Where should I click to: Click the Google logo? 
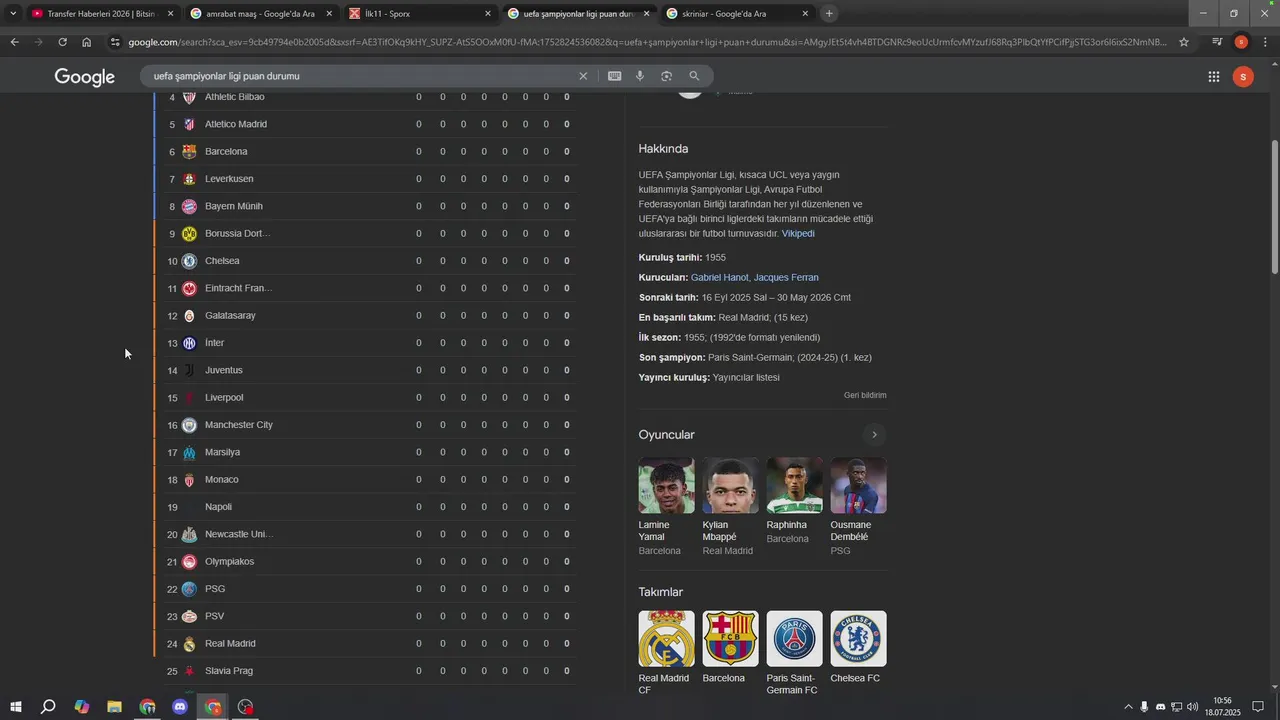click(84, 77)
